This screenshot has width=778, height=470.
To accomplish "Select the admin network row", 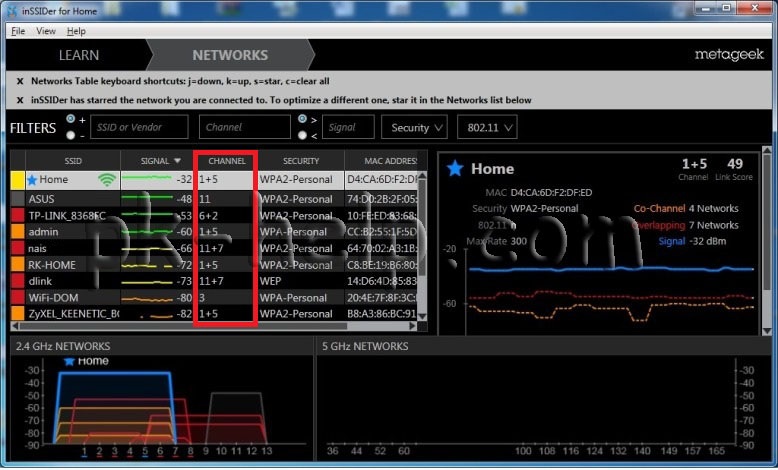I will tap(214, 232).
